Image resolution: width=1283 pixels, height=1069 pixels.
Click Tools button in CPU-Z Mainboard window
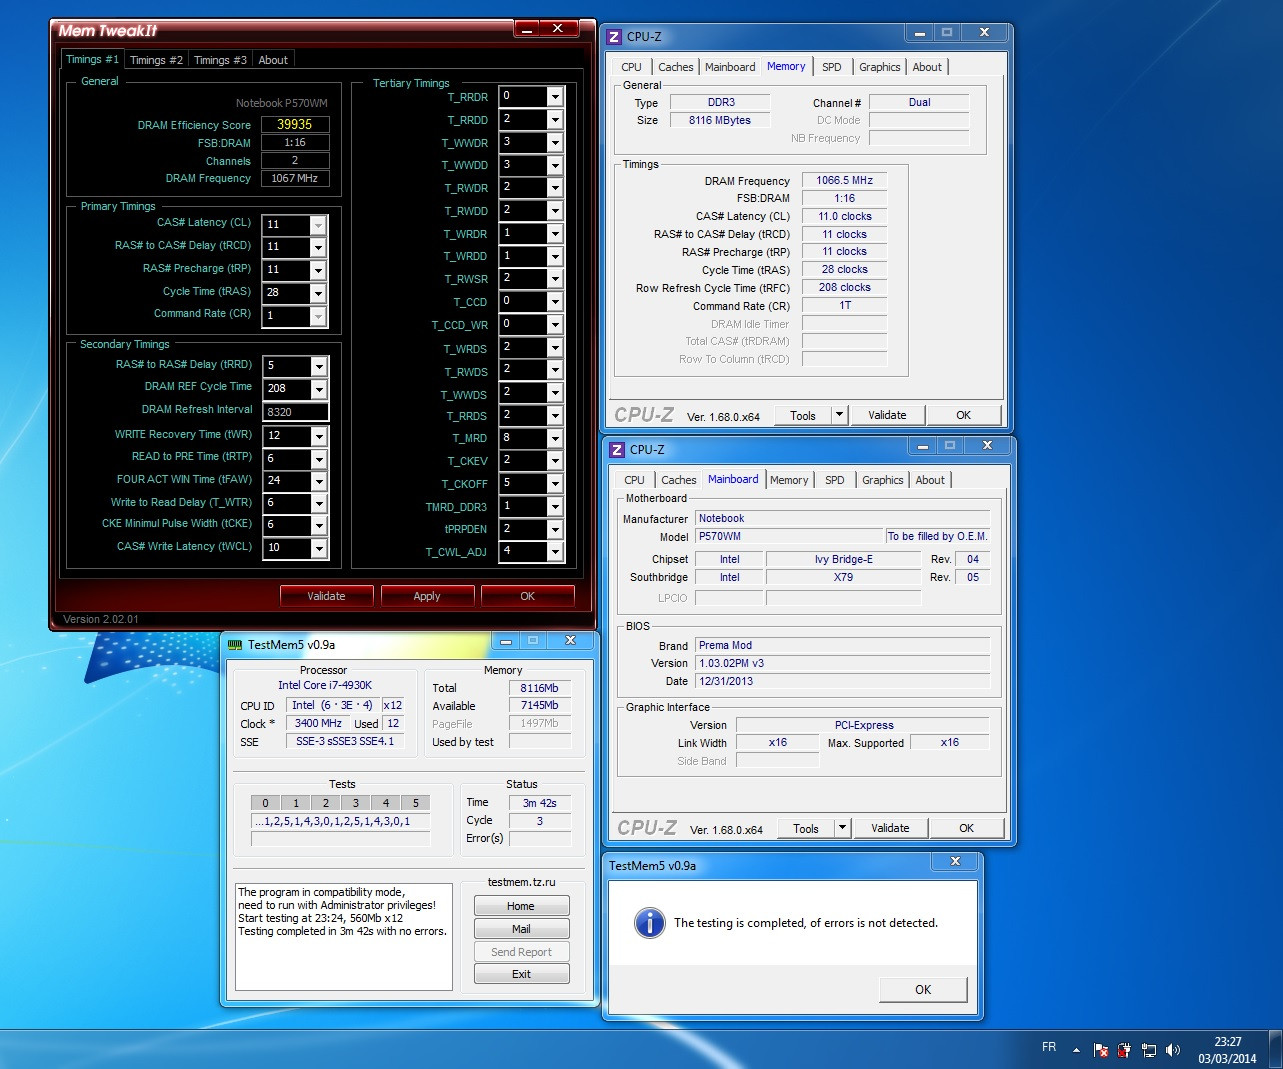(x=806, y=828)
